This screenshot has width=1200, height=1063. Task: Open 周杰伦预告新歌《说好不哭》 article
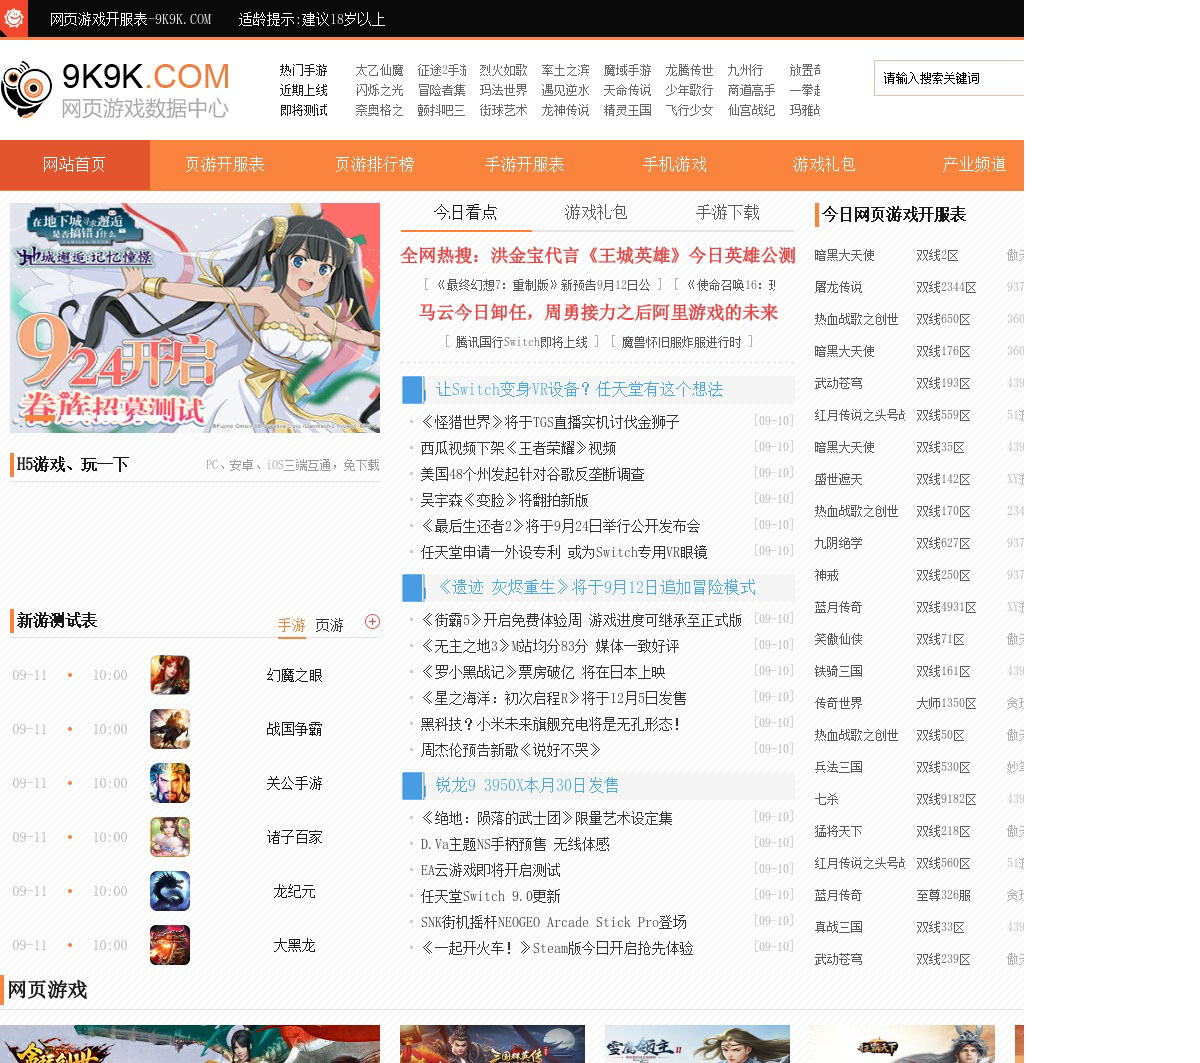pyautogui.click(x=511, y=750)
